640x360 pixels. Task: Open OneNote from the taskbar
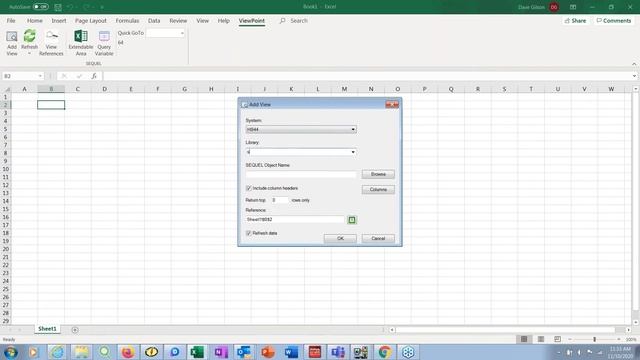coord(221,352)
